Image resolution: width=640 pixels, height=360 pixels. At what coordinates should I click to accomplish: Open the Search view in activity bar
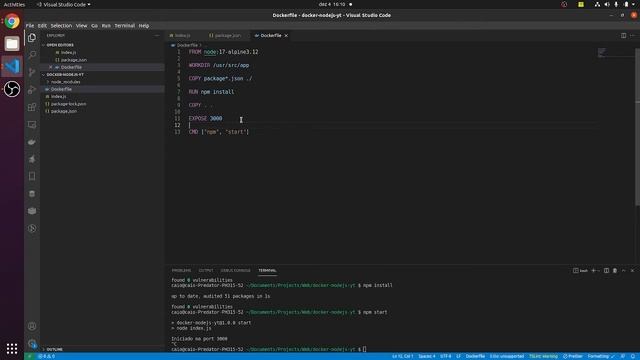[32, 55]
